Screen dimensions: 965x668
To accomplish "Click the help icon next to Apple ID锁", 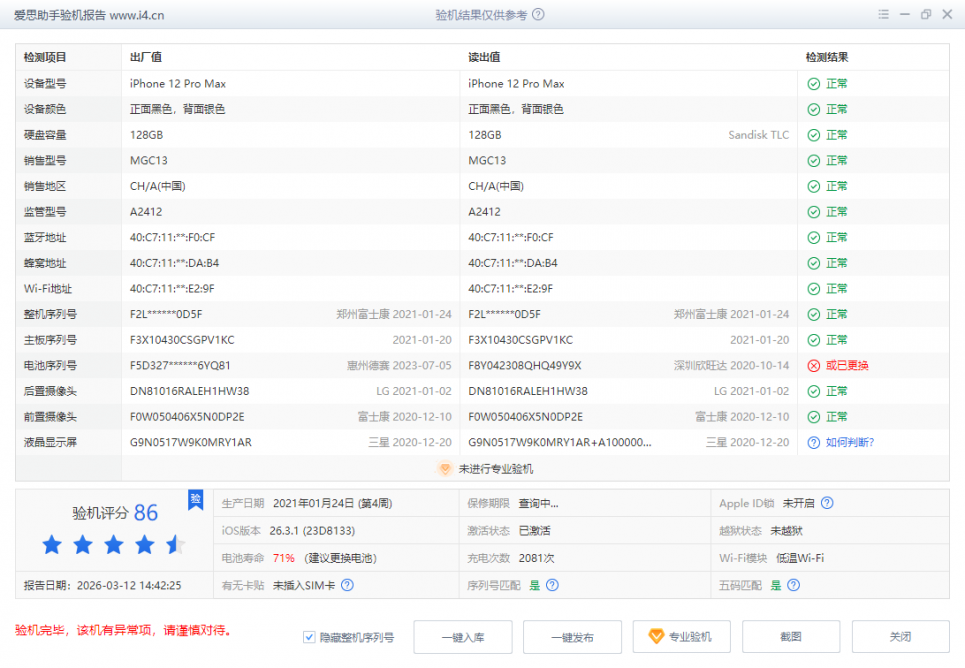I will [x=827, y=503].
